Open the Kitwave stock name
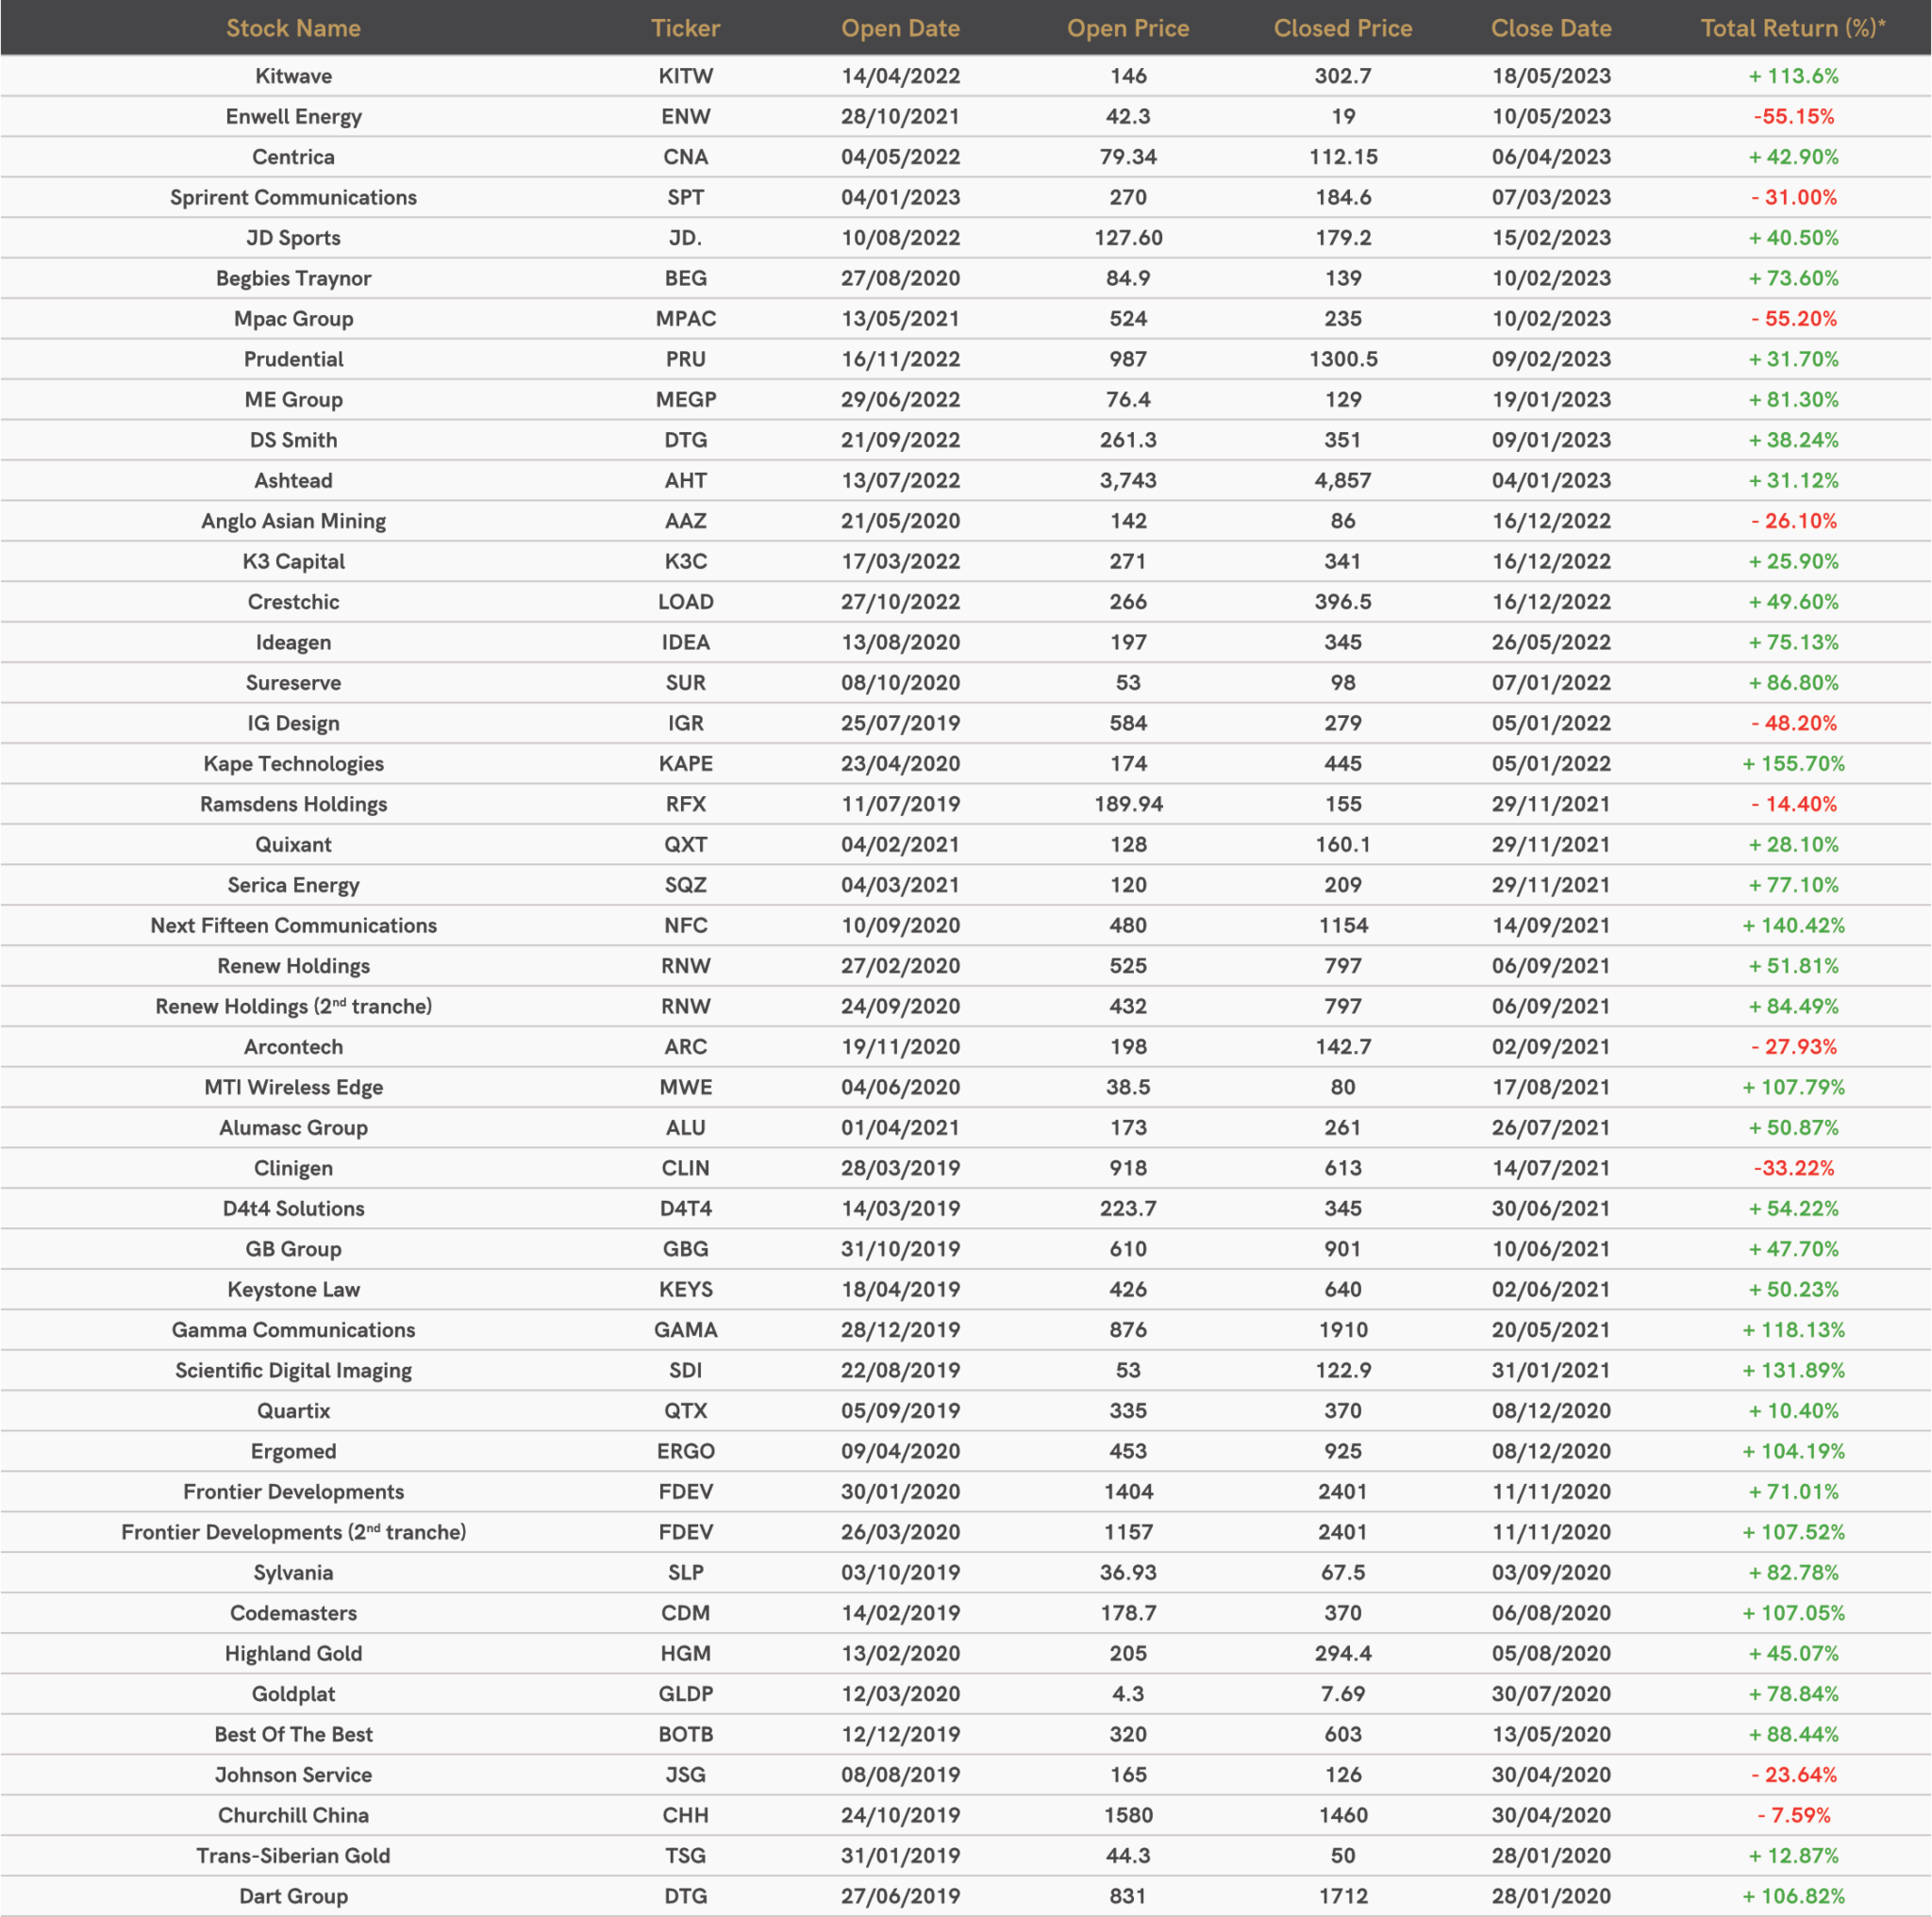This screenshot has width=1932, height=1917. tap(293, 76)
